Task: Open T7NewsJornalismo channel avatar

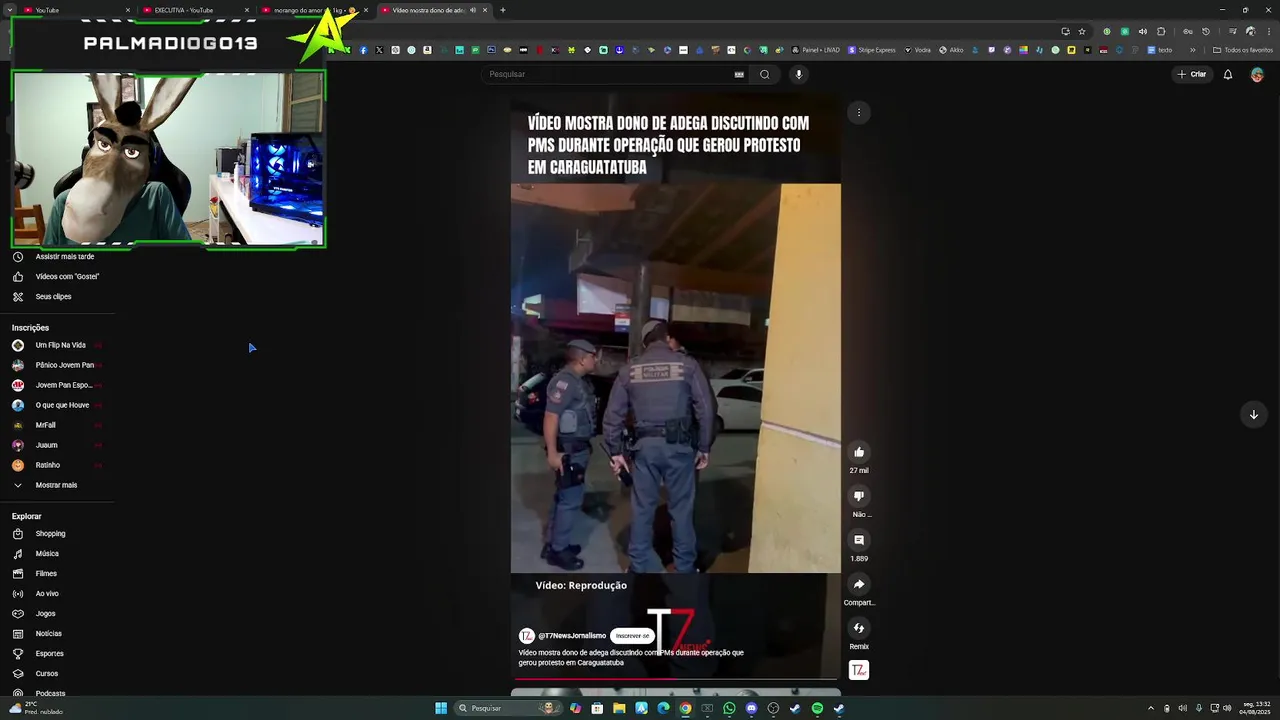Action: click(x=526, y=636)
